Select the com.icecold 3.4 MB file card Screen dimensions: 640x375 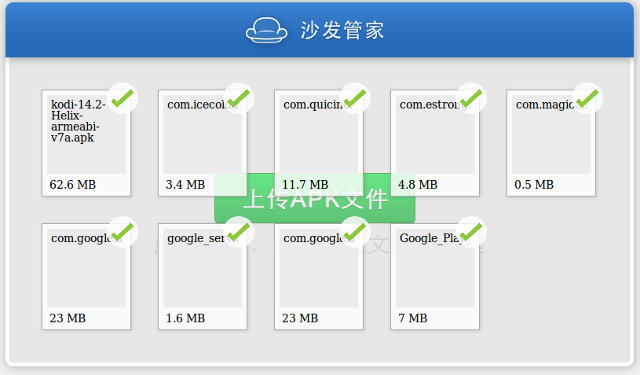click(202, 143)
